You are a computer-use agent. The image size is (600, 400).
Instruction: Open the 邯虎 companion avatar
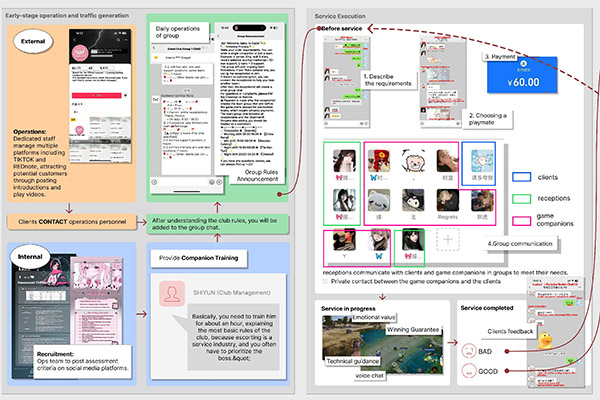pos(482,200)
